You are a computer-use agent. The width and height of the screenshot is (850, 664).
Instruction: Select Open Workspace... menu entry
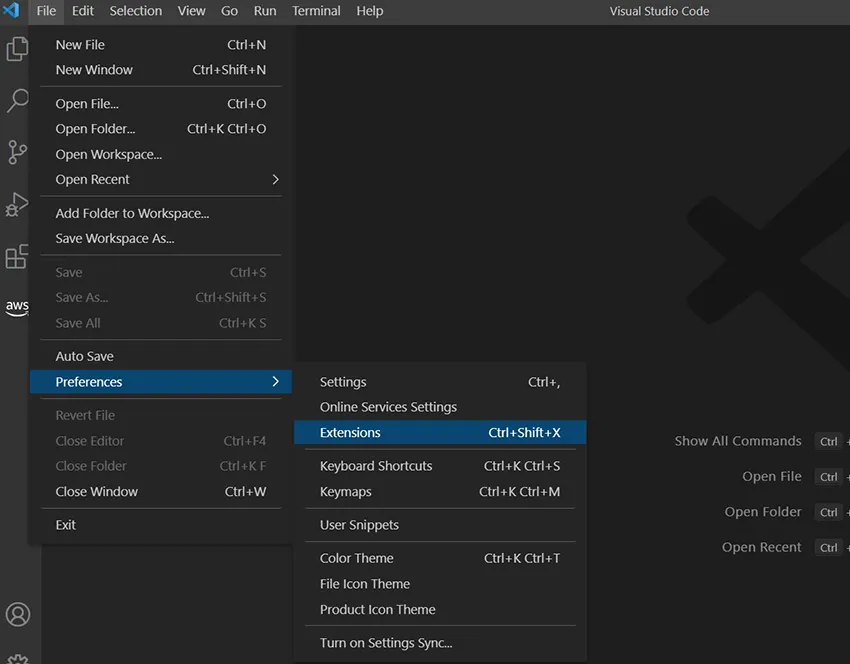tap(161, 154)
